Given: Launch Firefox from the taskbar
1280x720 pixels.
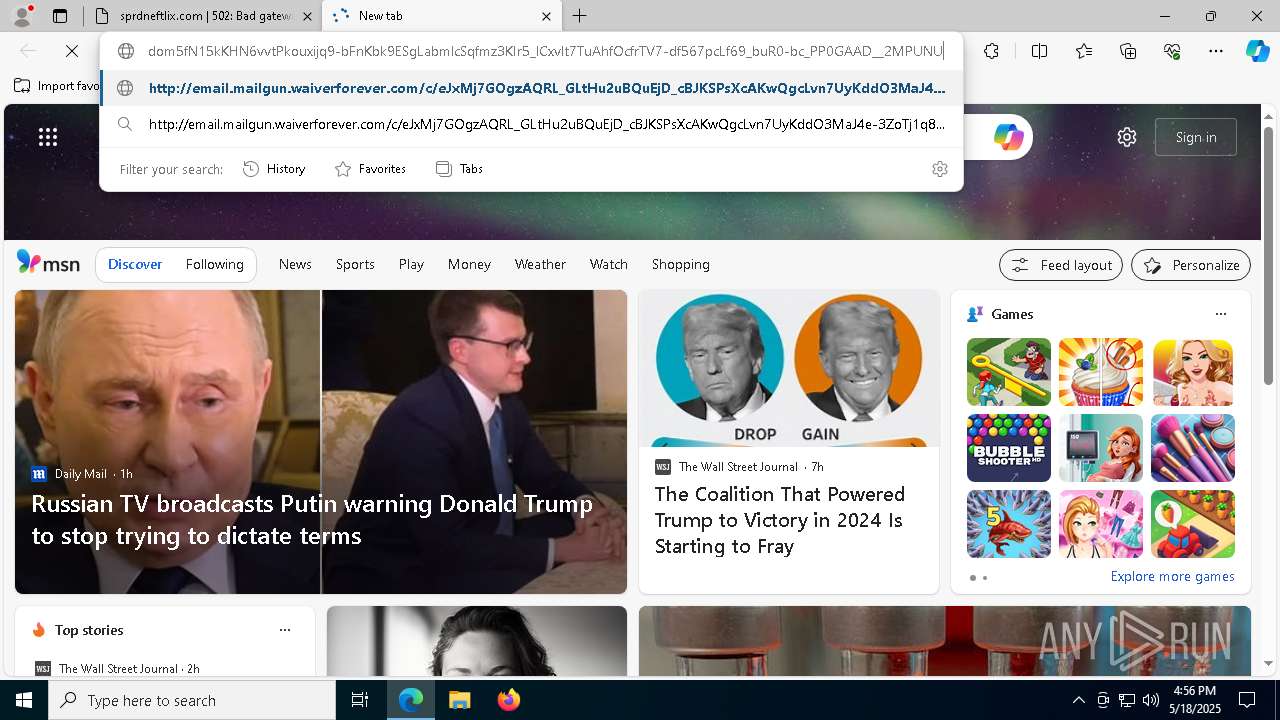Looking at the screenshot, I should (x=508, y=700).
